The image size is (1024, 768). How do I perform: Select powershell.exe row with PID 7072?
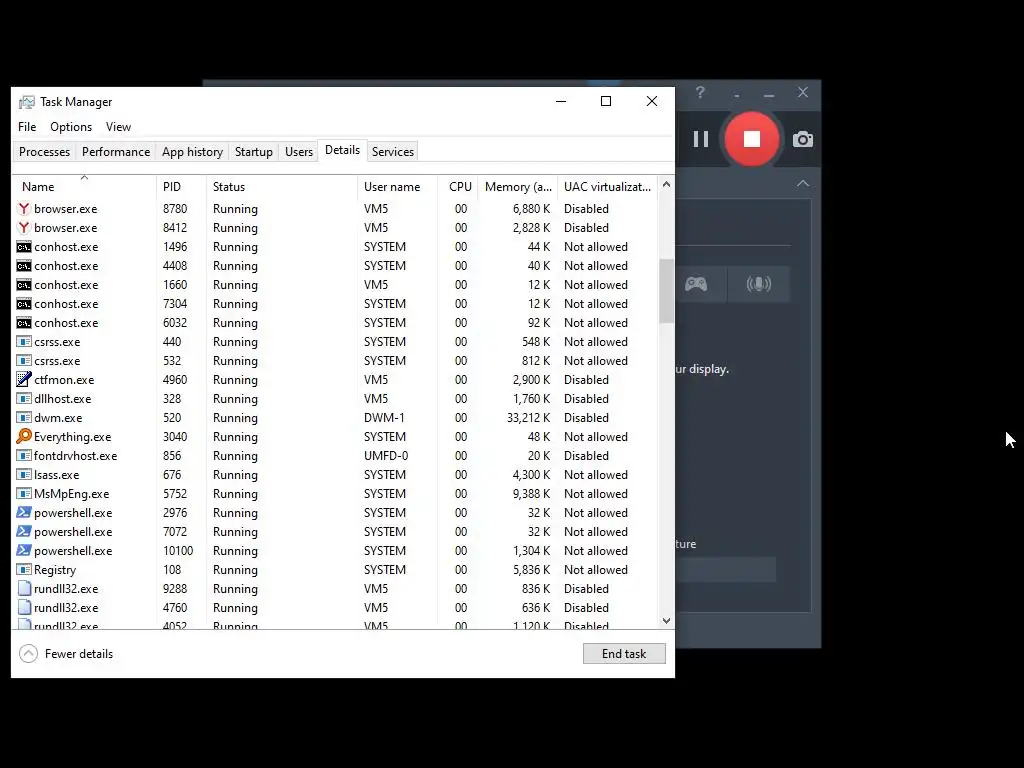336,532
